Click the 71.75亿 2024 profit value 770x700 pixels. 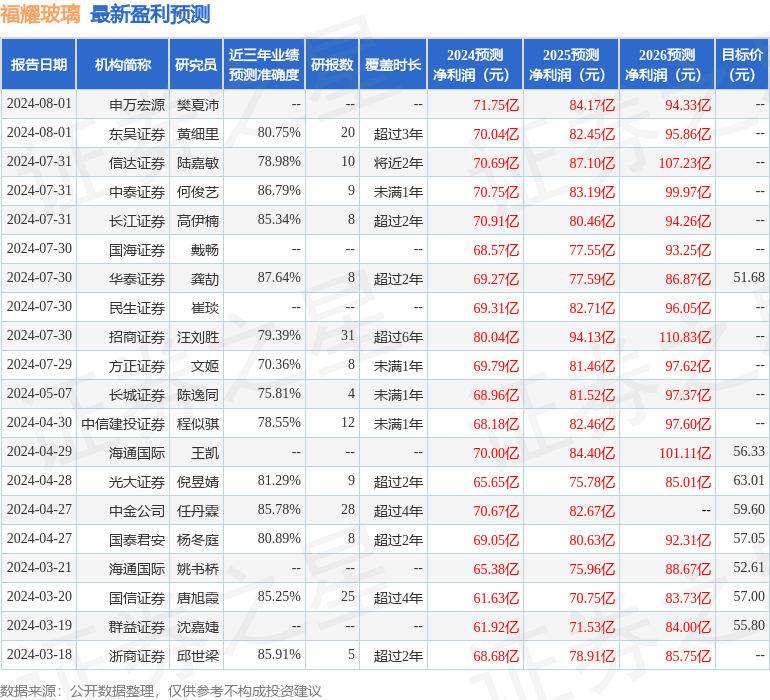pos(496,105)
